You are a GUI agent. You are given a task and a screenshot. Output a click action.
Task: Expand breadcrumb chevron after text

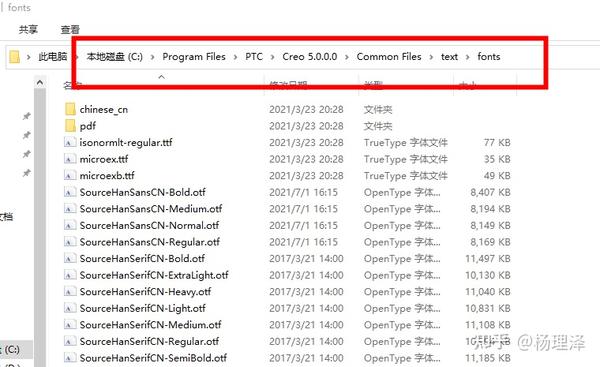468,57
